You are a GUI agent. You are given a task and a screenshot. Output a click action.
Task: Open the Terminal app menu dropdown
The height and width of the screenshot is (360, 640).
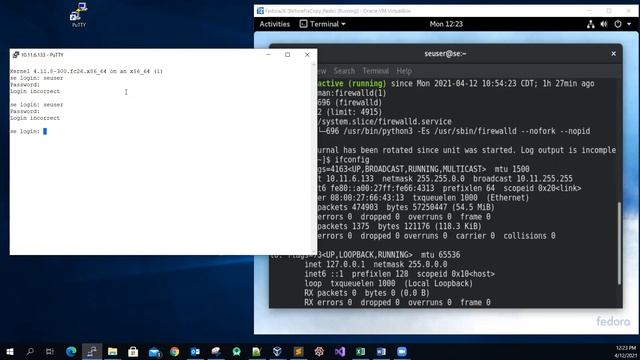pos(322,24)
